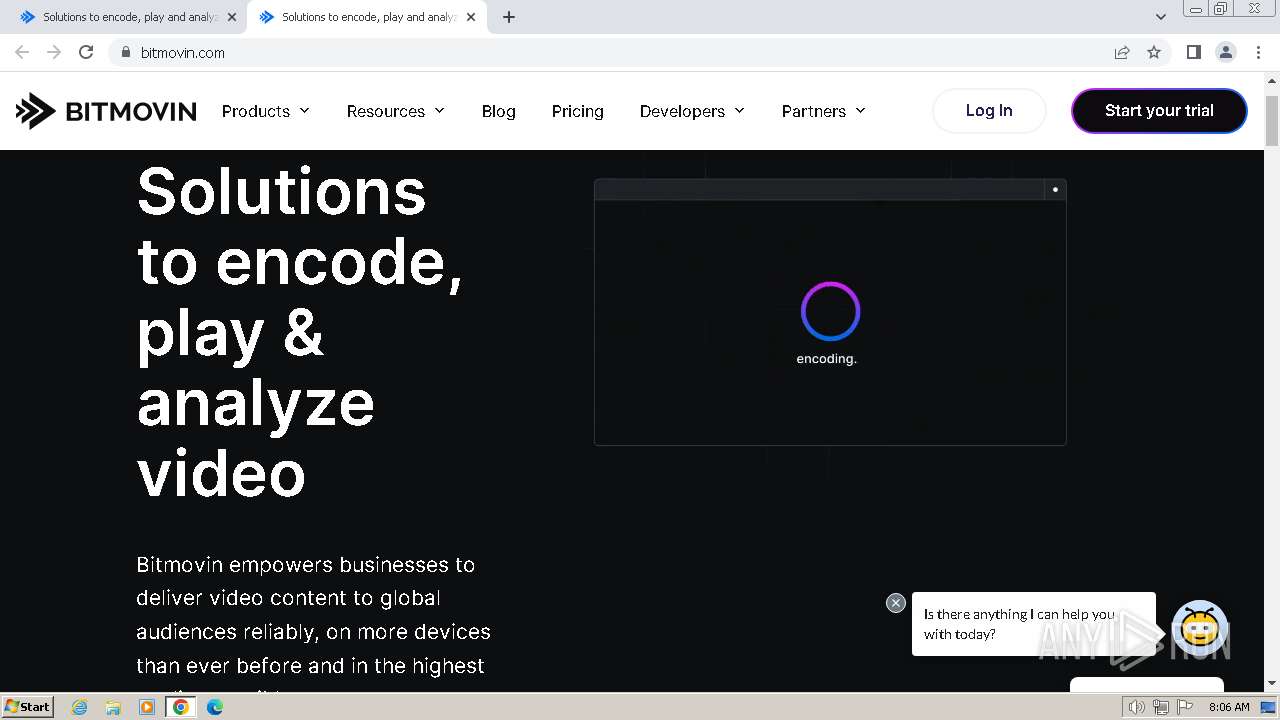Expand the Products menu
Screen dimensions: 1280x720
[x=266, y=111]
